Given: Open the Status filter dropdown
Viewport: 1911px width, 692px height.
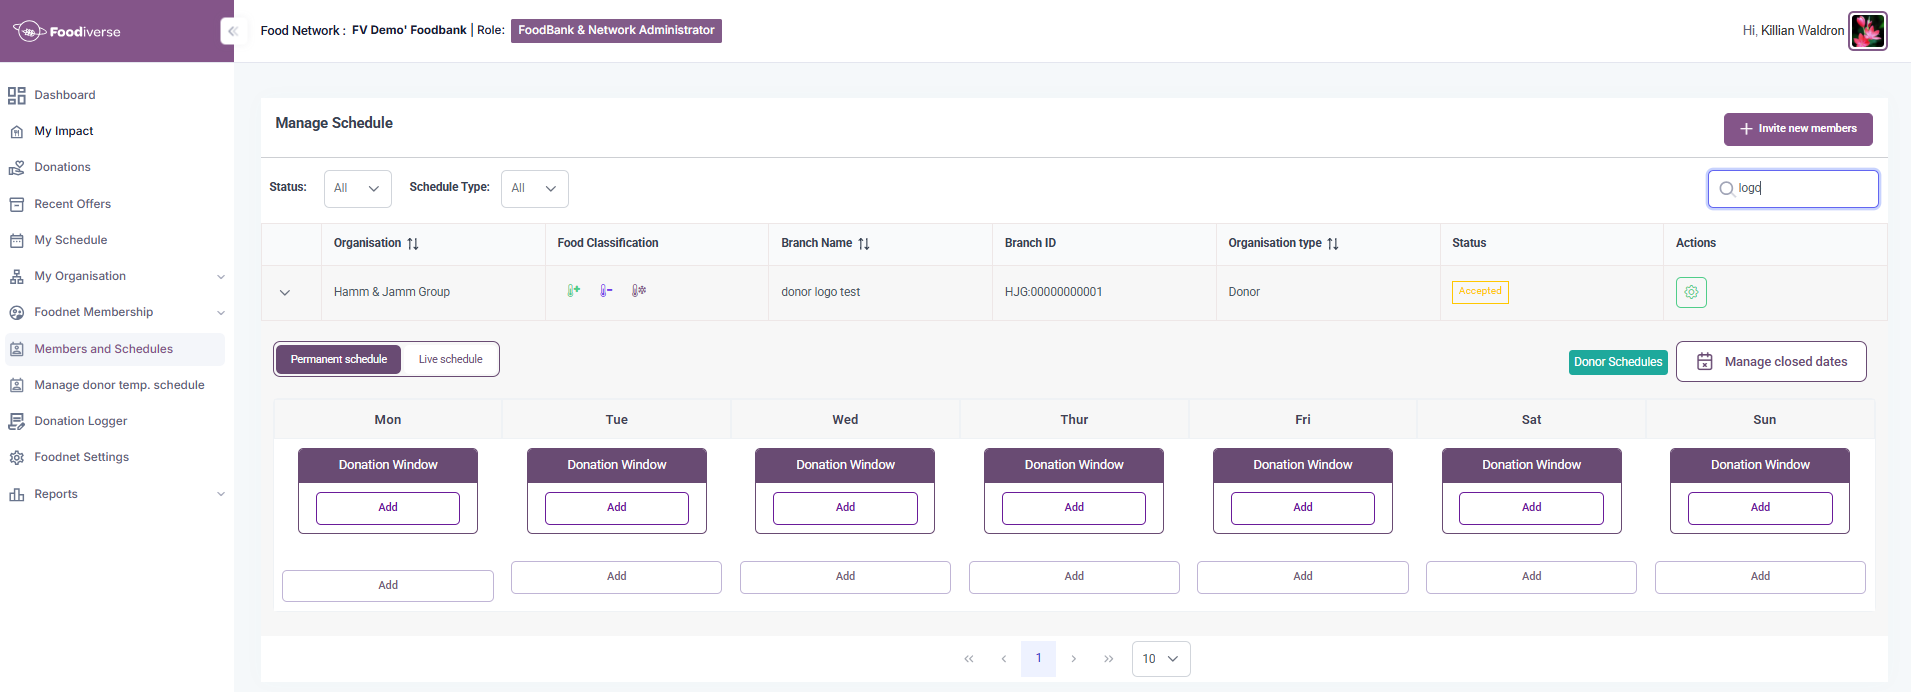Looking at the screenshot, I should 357,188.
